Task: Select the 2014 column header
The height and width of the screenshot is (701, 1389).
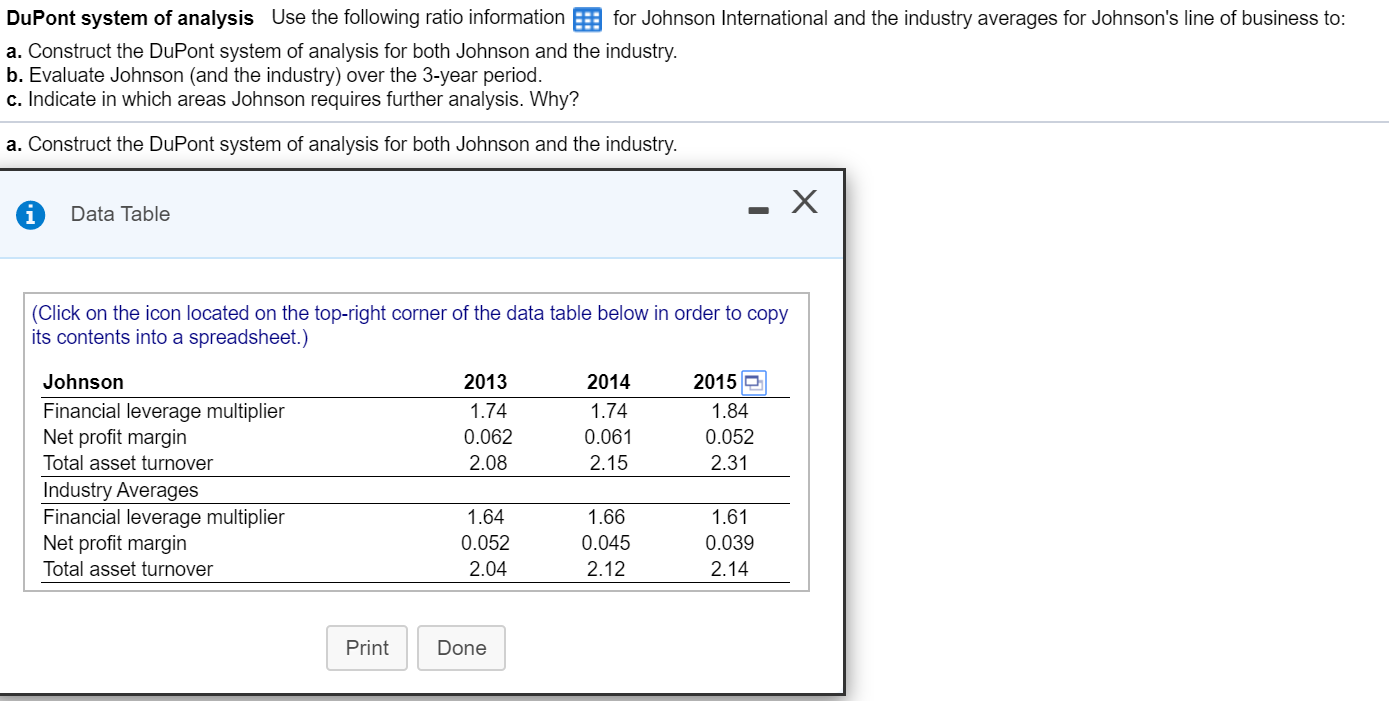Action: pos(611,382)
